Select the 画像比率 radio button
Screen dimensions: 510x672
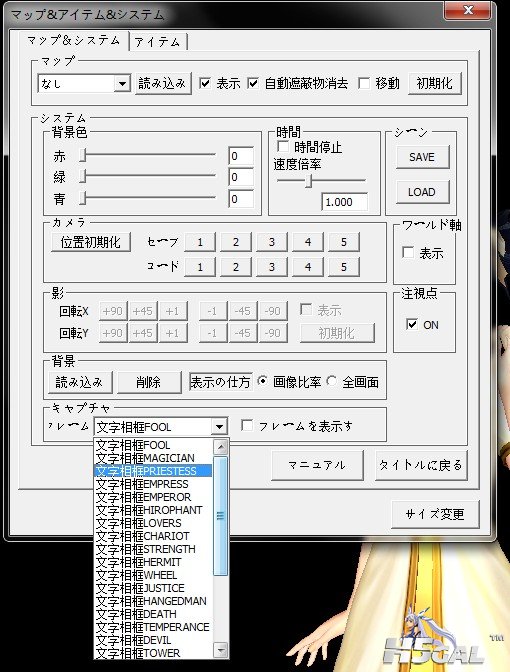pos(262,380)
